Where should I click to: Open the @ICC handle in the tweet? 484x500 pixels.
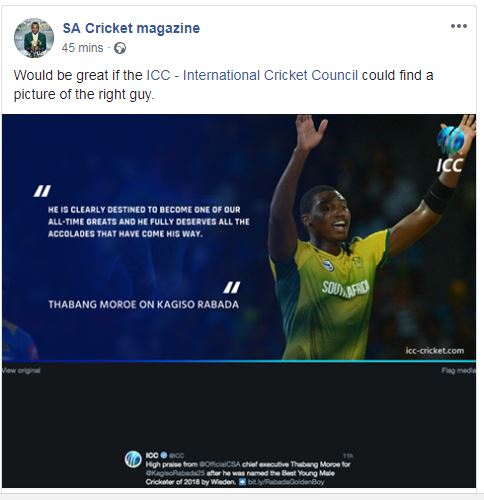(177, 455)
